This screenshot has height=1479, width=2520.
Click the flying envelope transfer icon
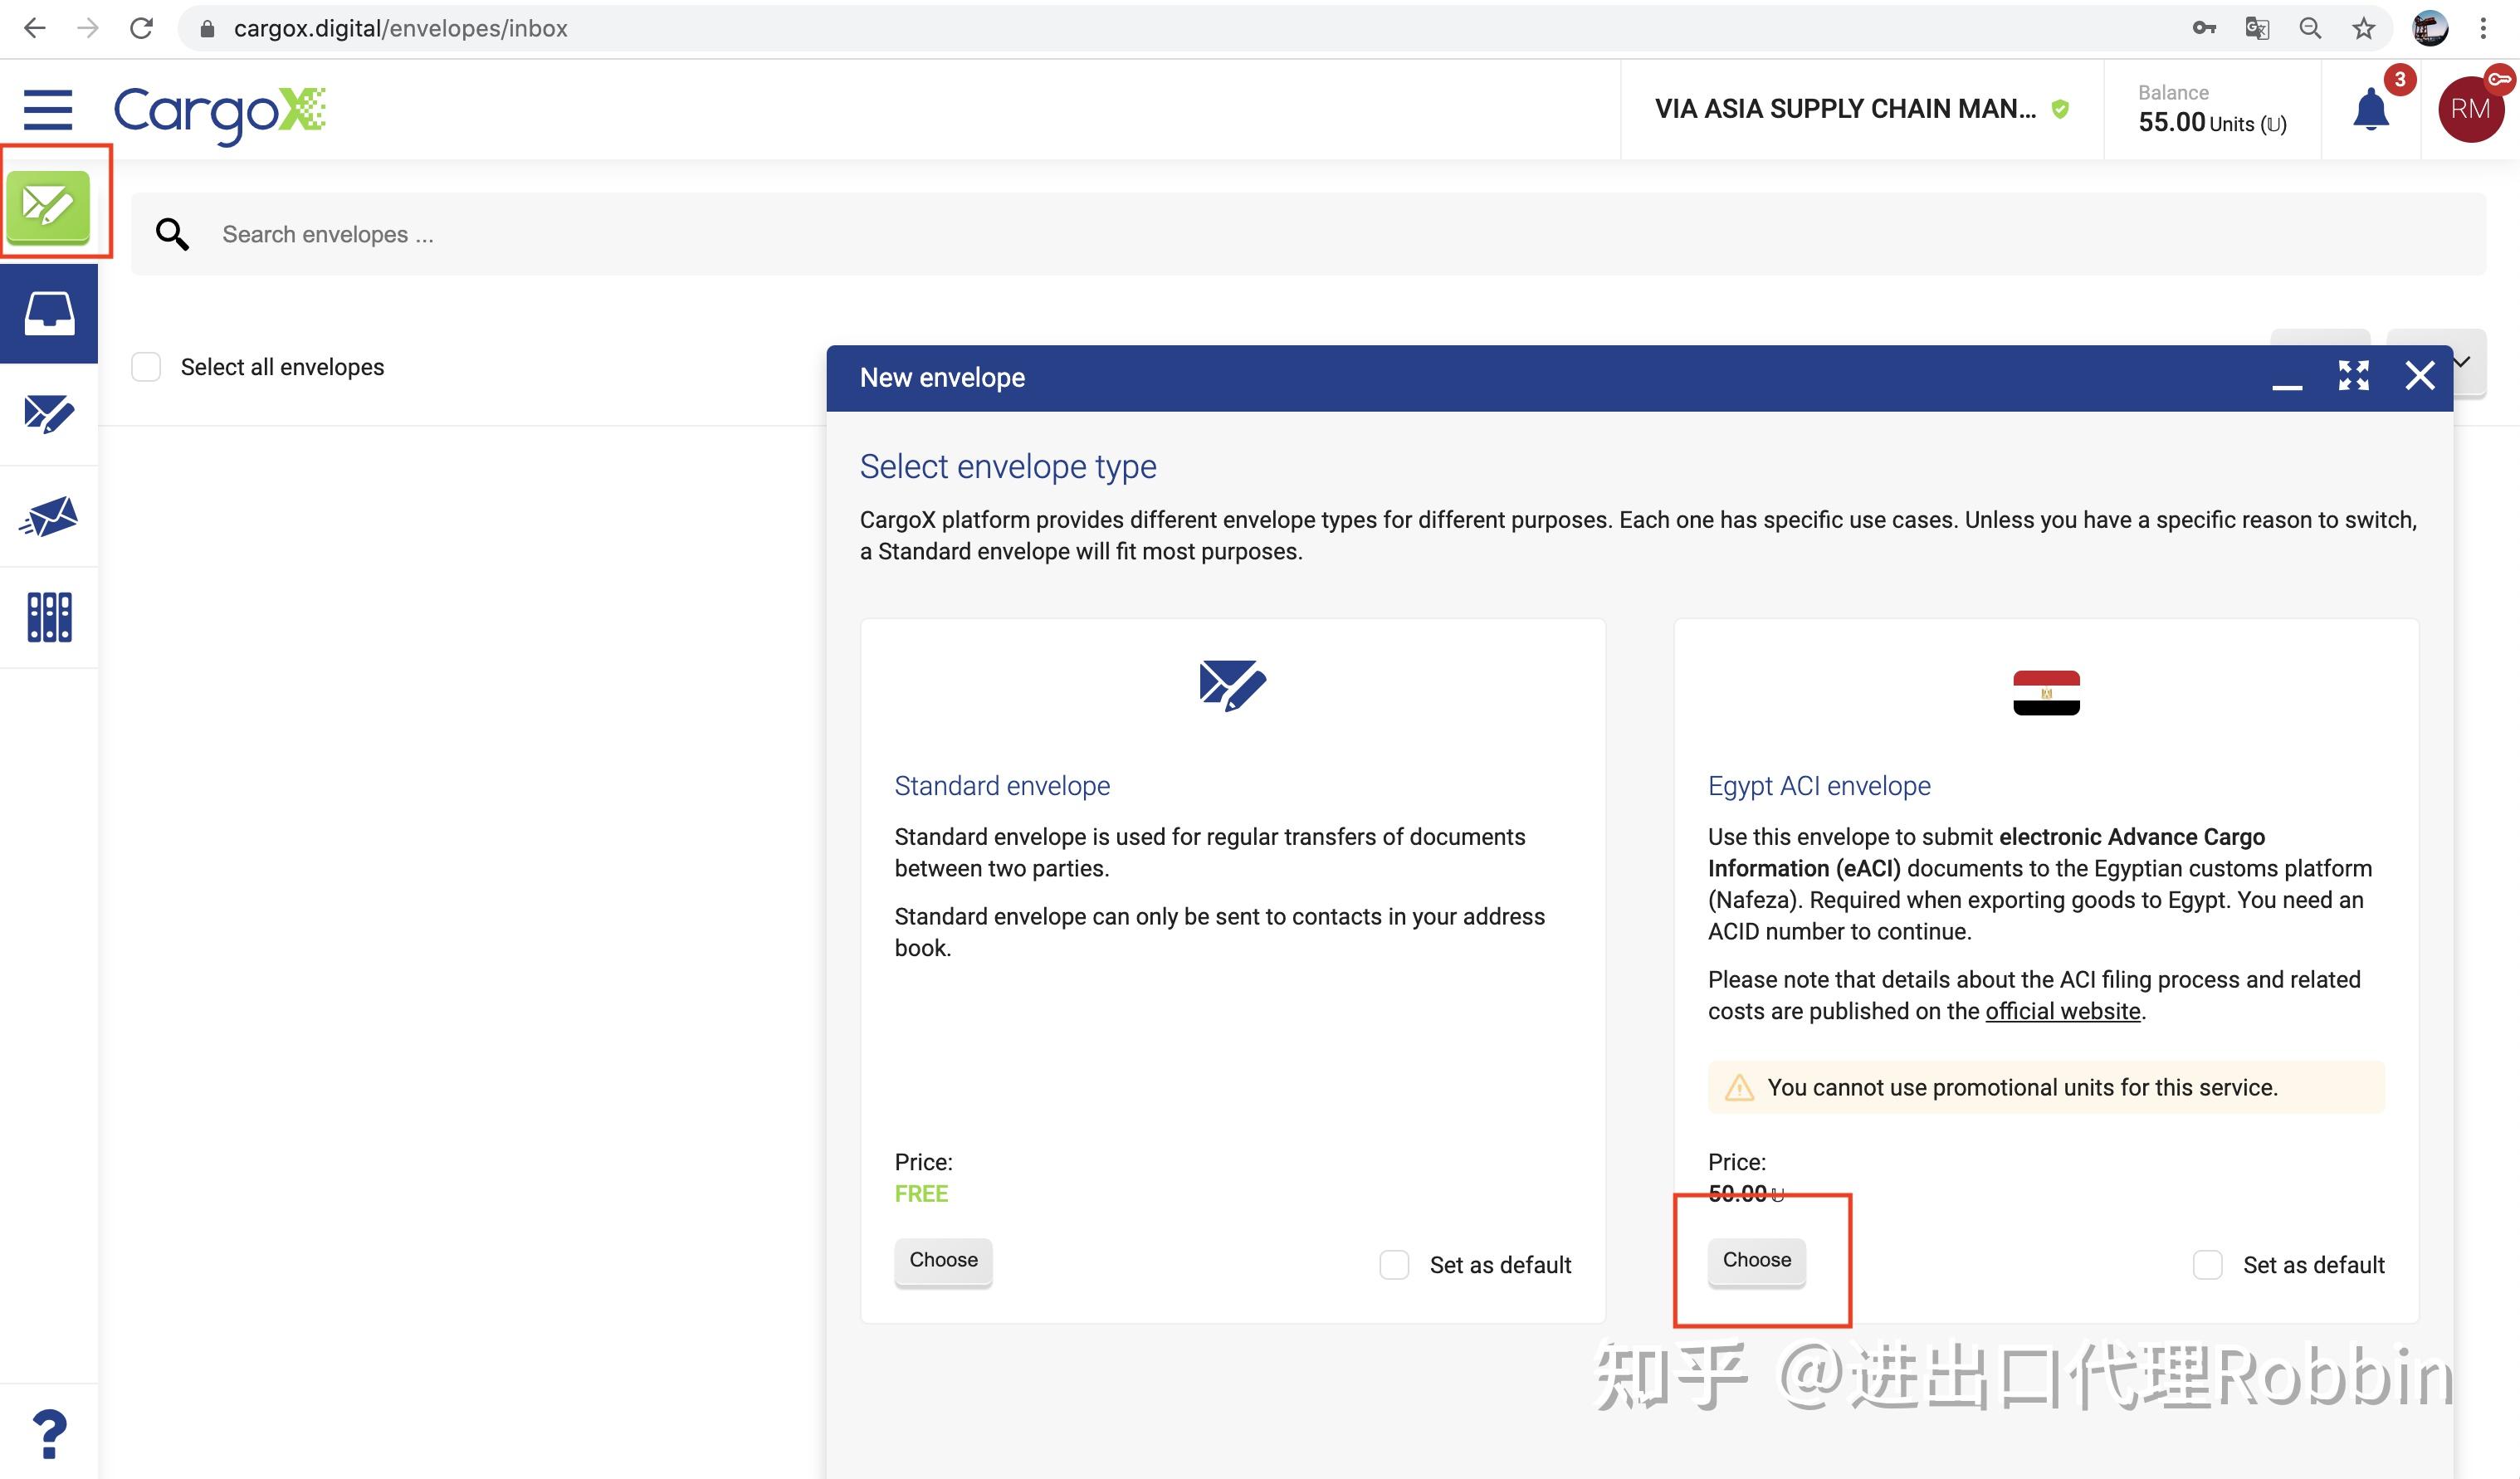tap(48, 516)
